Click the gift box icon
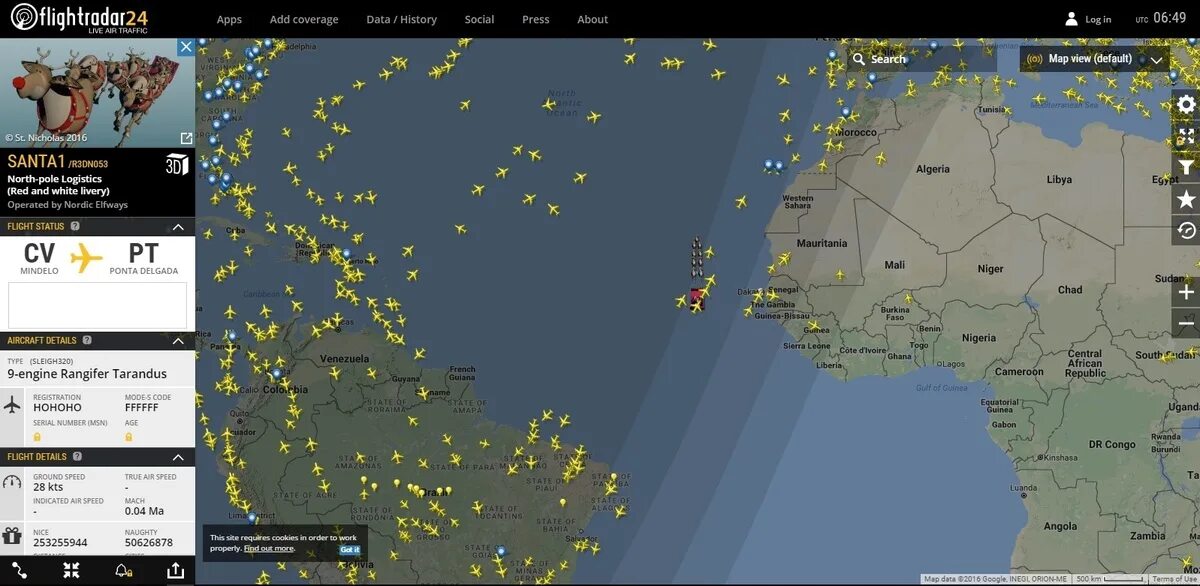This screenshot has width=1200, height=586. click(x=12, y=537)
